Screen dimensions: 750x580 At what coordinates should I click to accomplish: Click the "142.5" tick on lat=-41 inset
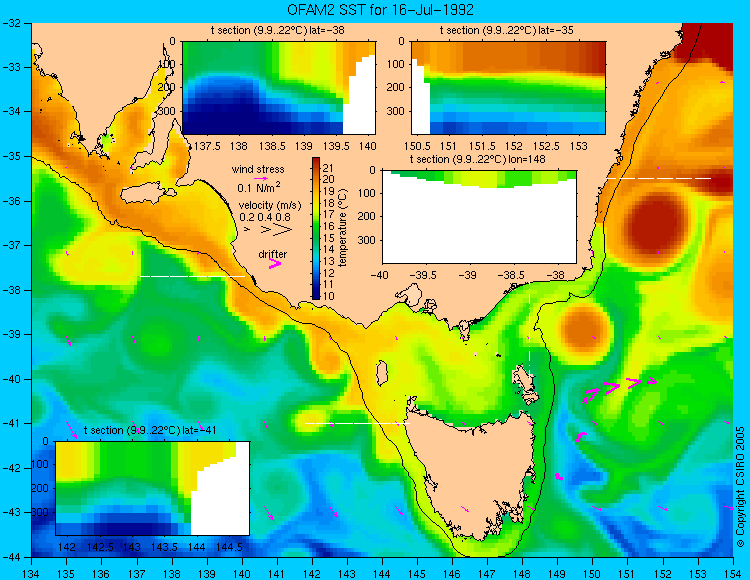point(100,547)
